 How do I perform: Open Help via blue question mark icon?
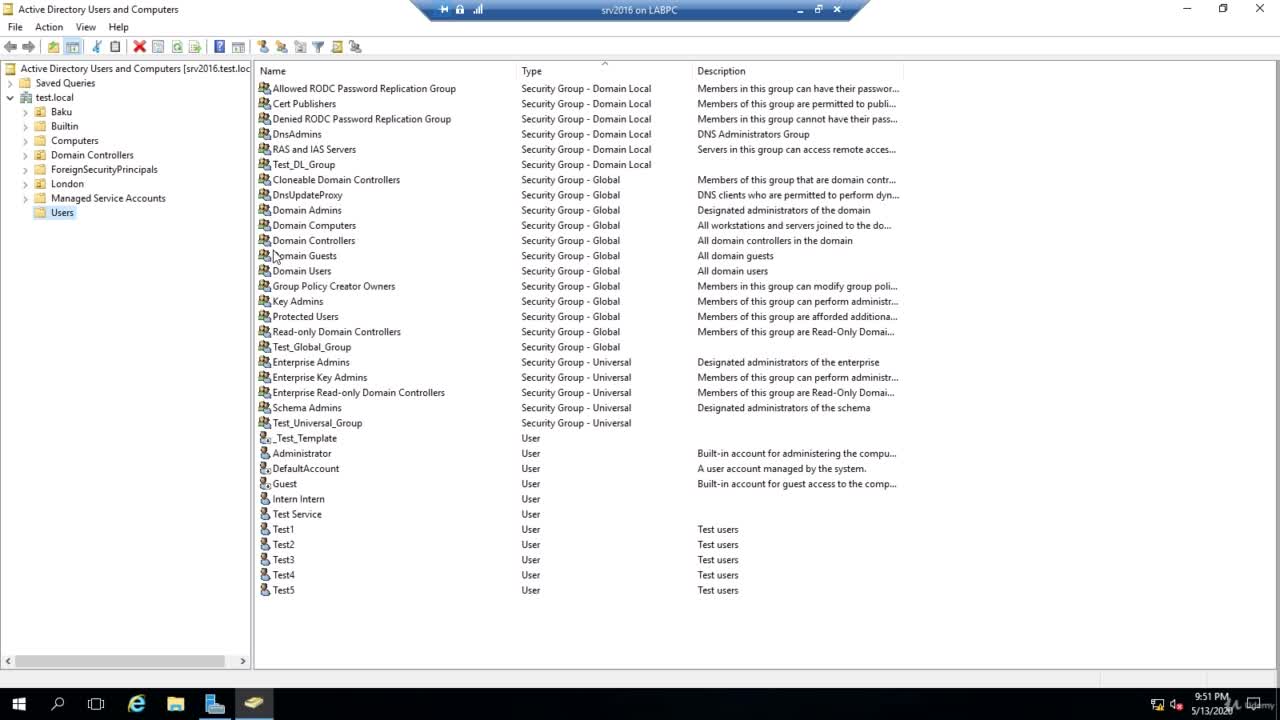[x=220, y=47]
